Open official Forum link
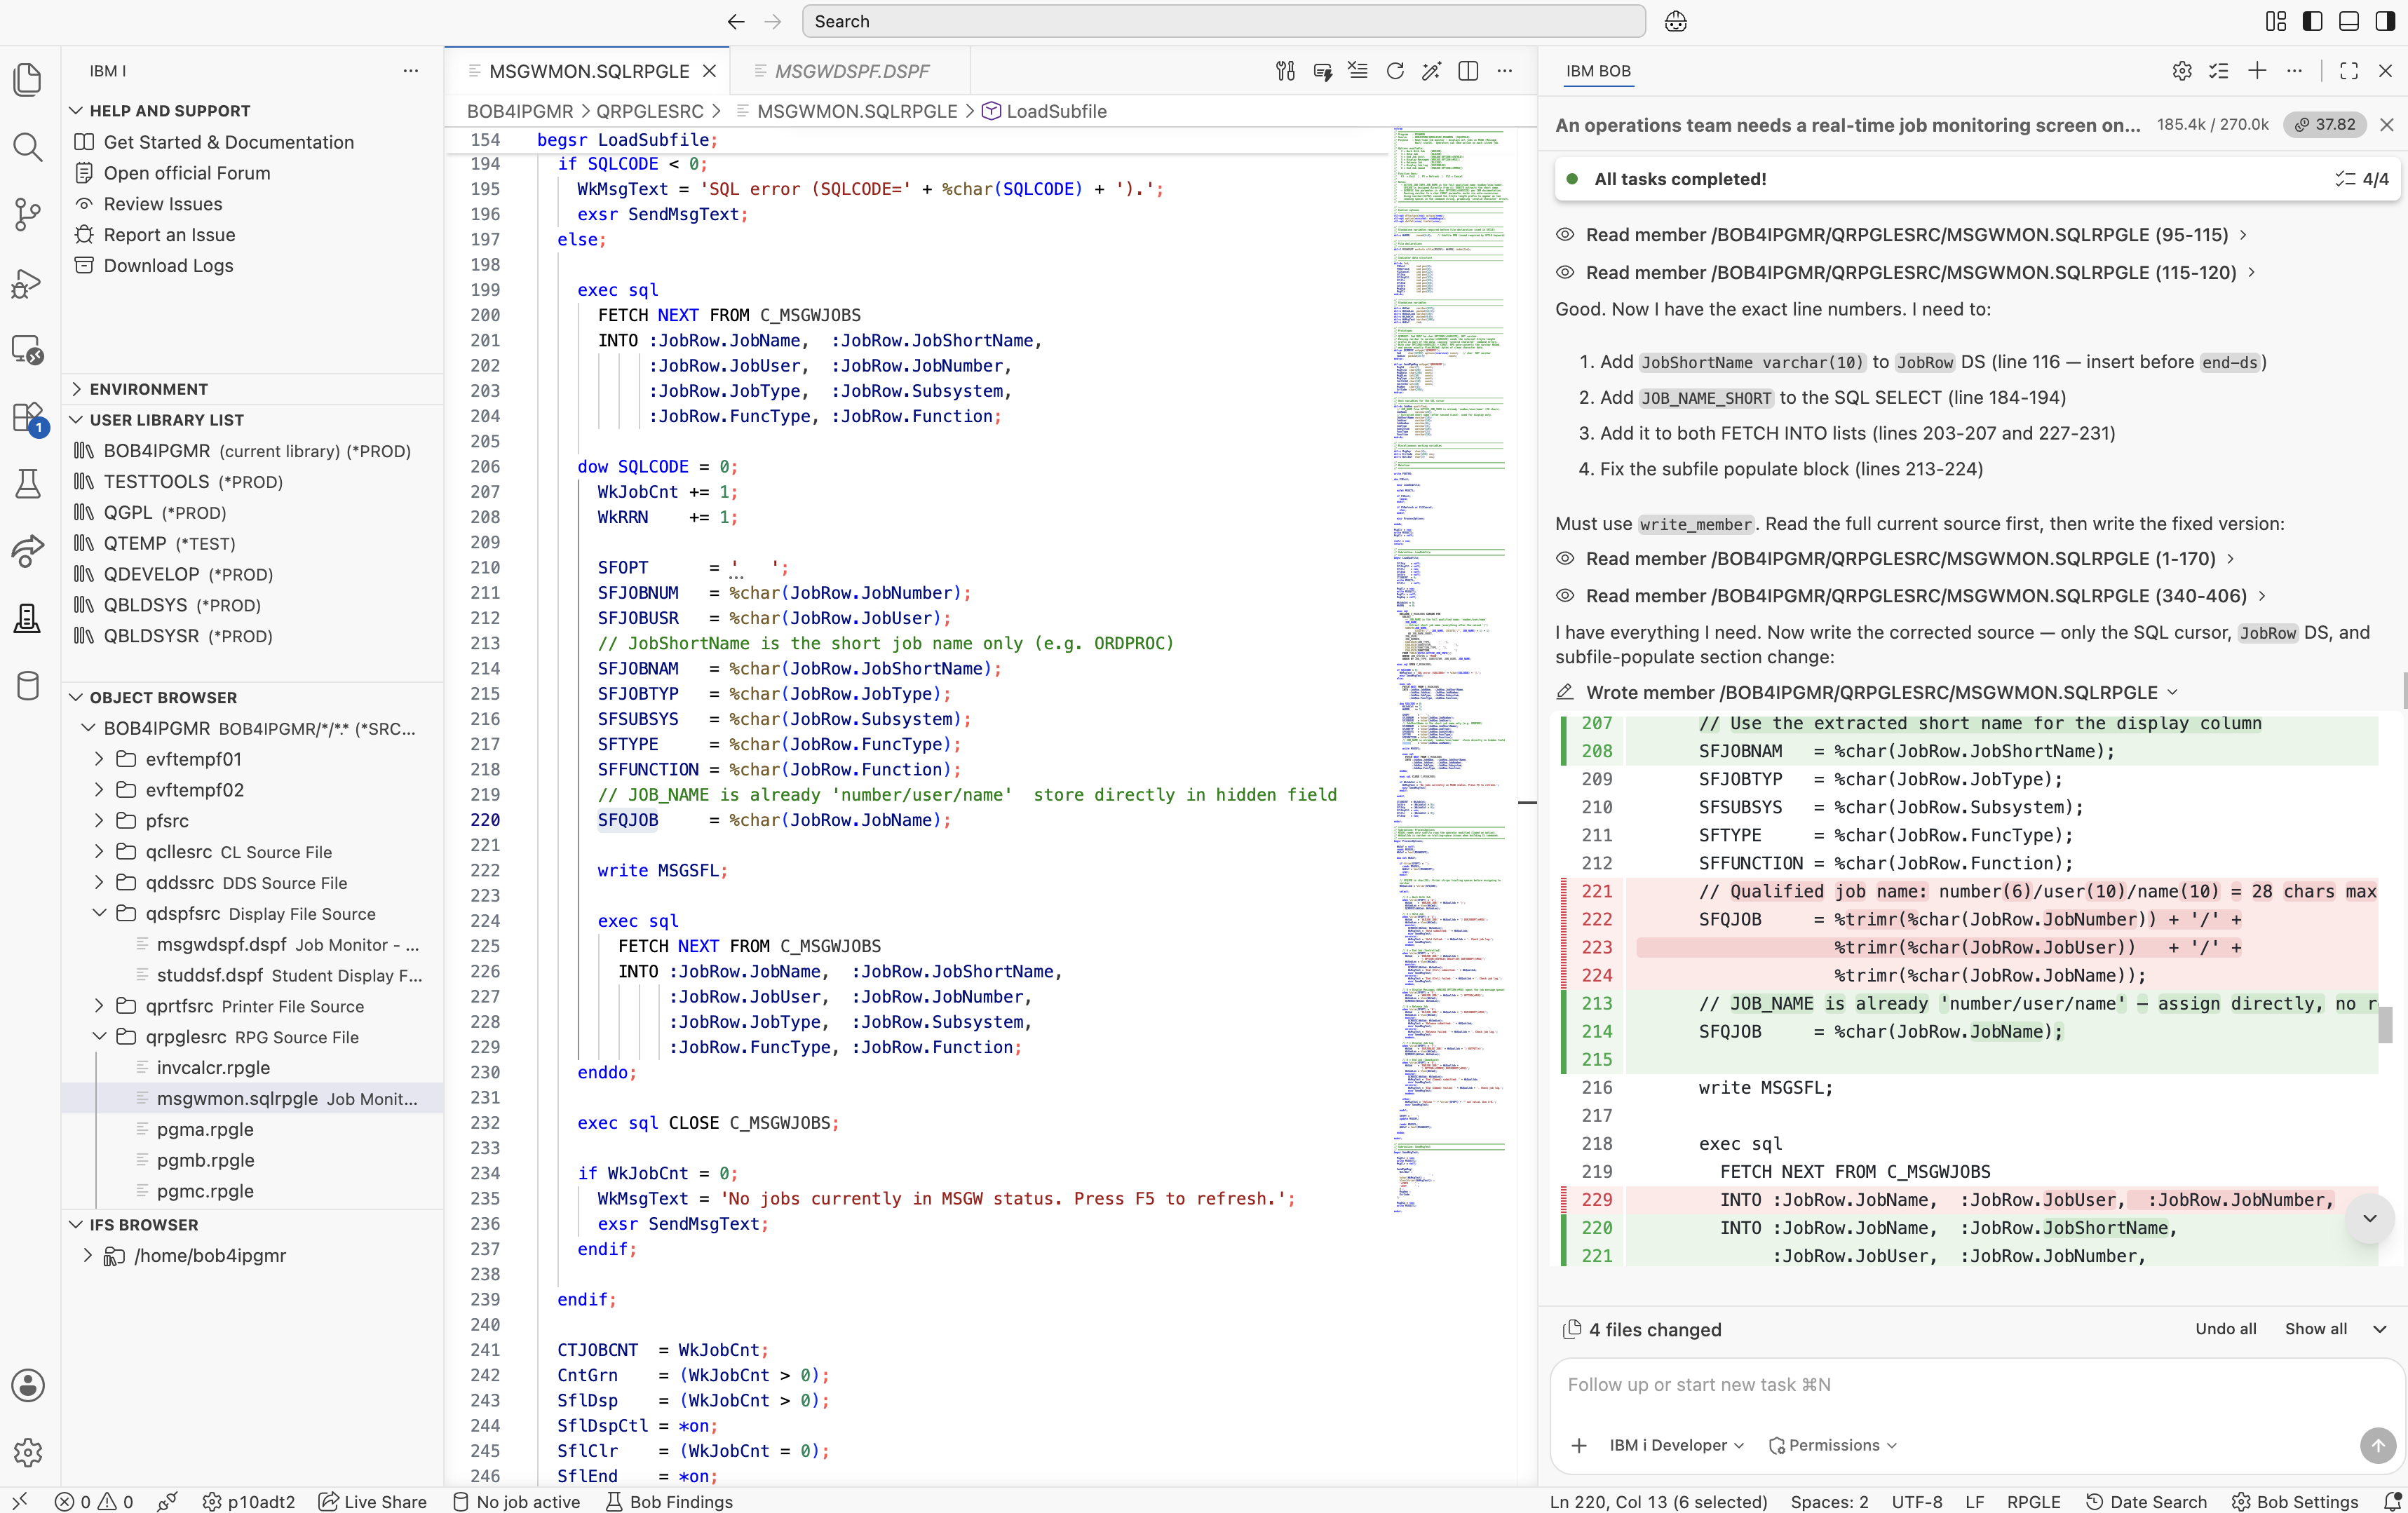The width and height of the screenshot is (2408, 1513). [x=187, y=173]
